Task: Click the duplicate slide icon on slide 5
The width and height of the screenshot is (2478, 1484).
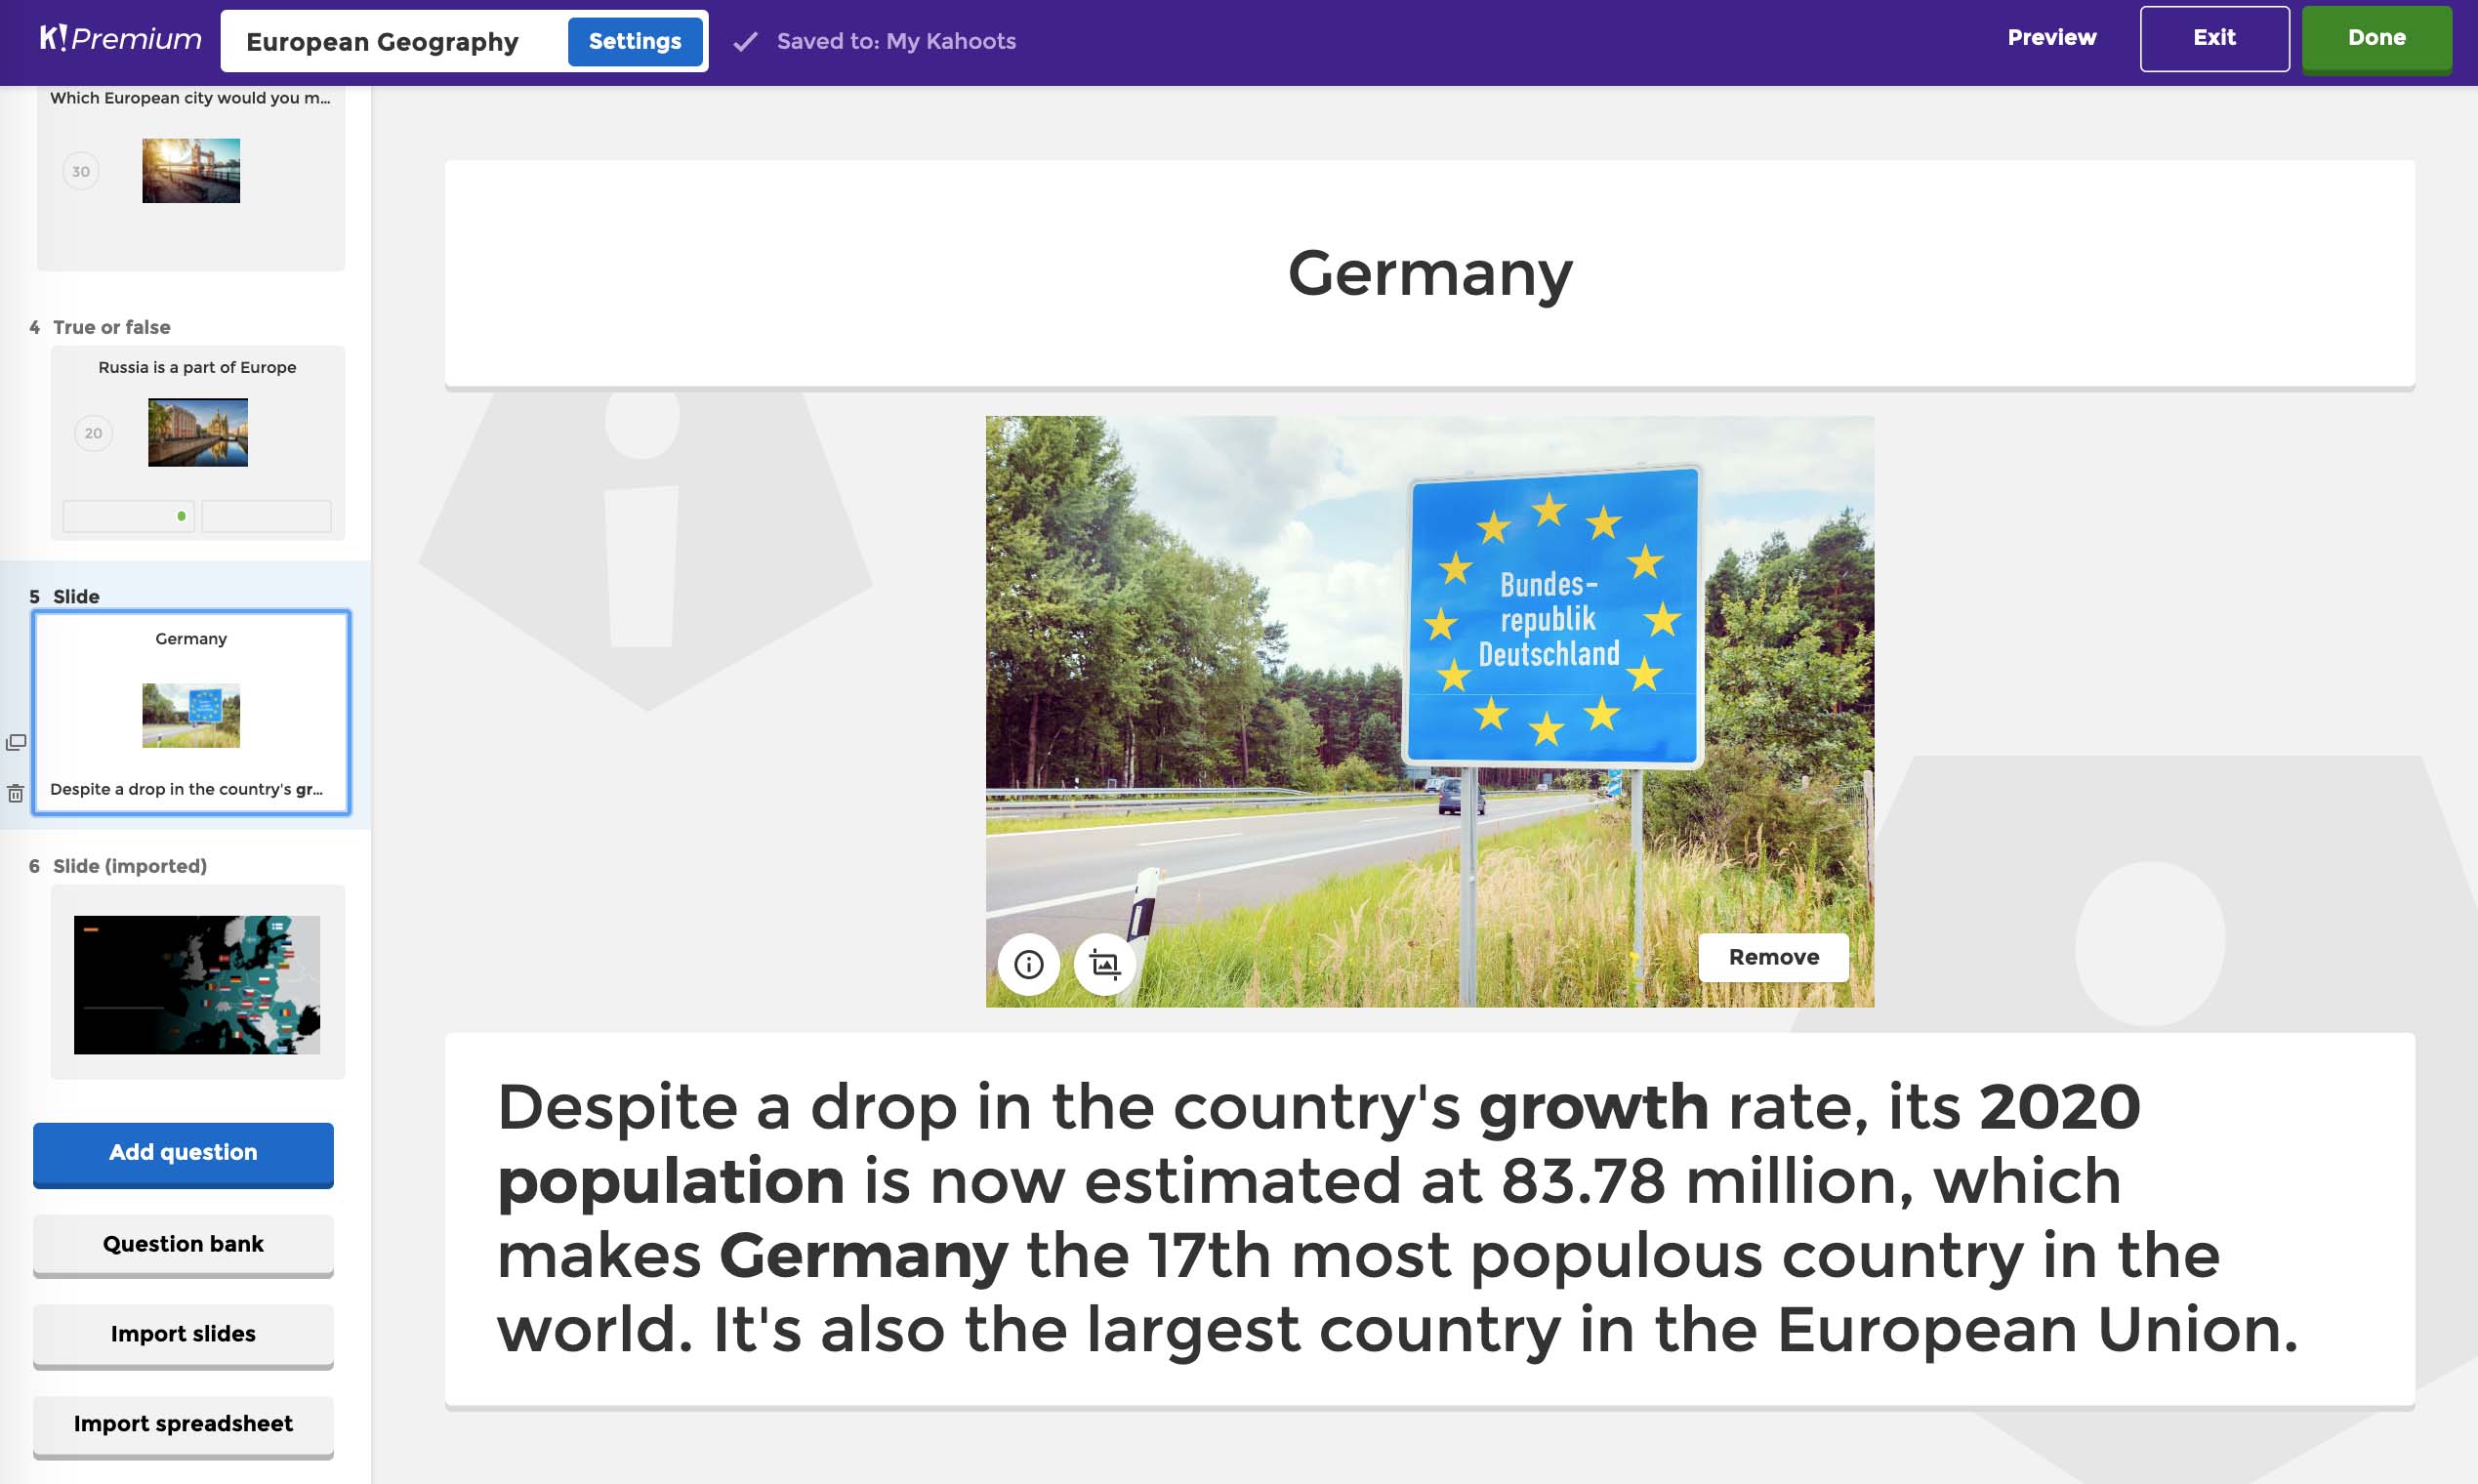Action: pyautogui.click(x=14, y=740)
